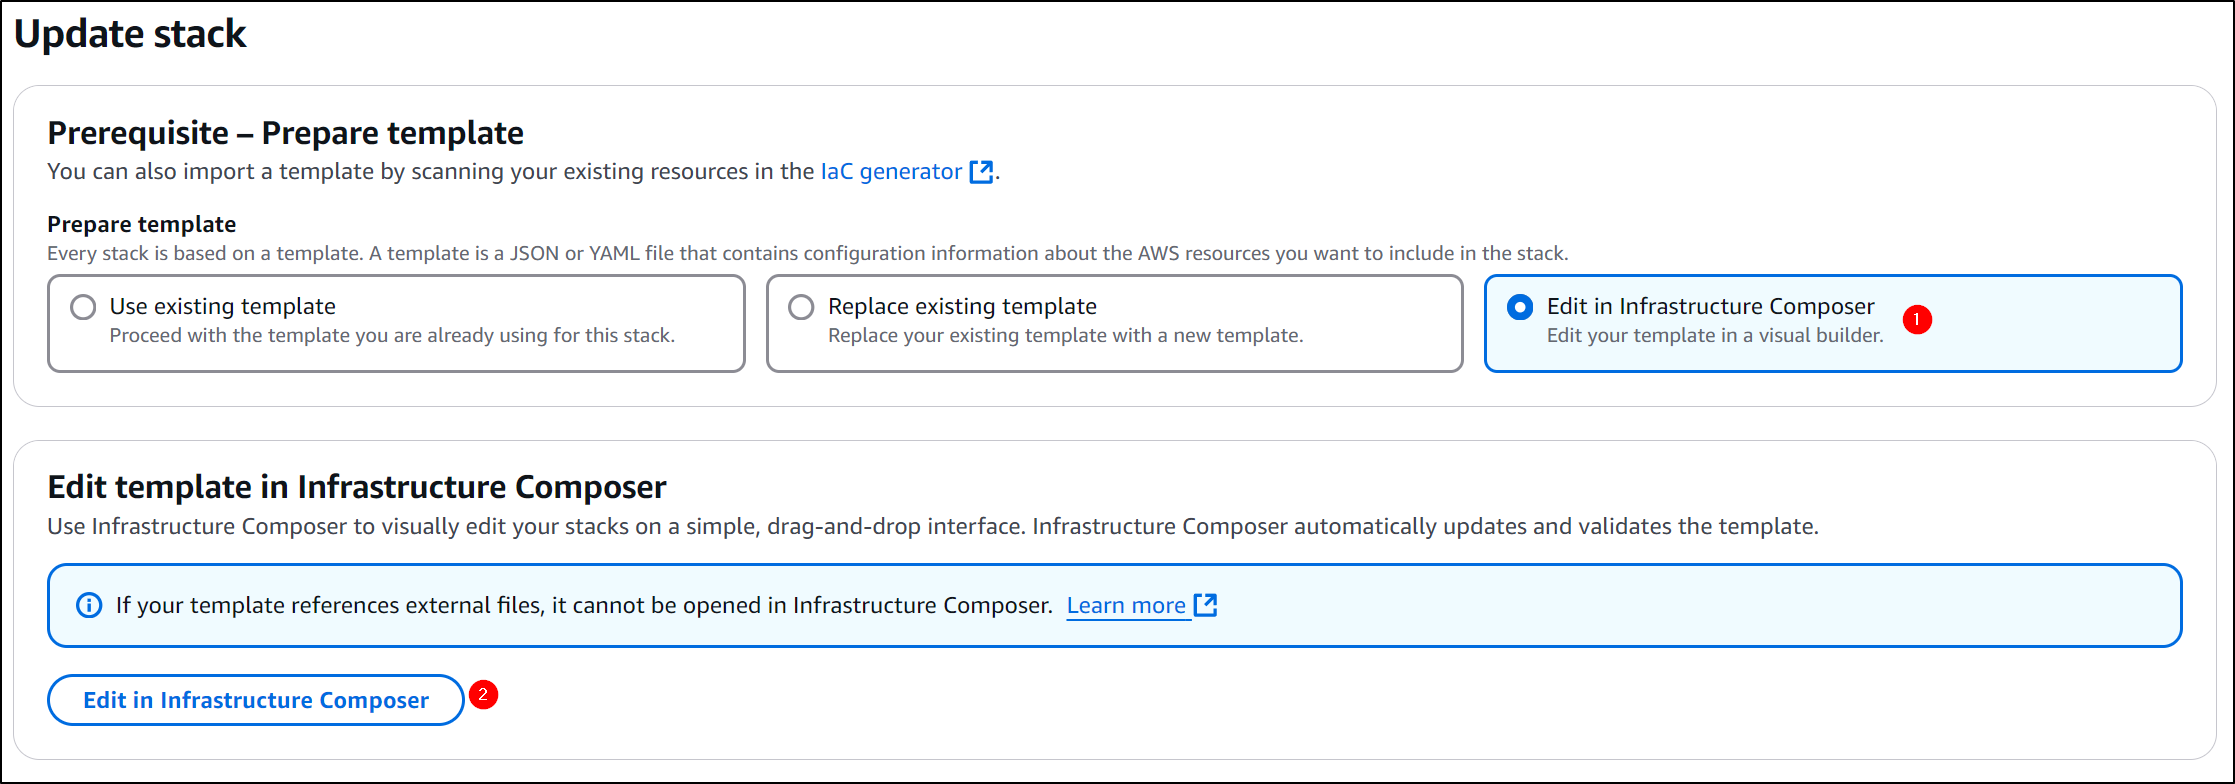This screenshot has width=2235, height=784.
Task: Open the Learn more link
Action: tap(1126, 606)
